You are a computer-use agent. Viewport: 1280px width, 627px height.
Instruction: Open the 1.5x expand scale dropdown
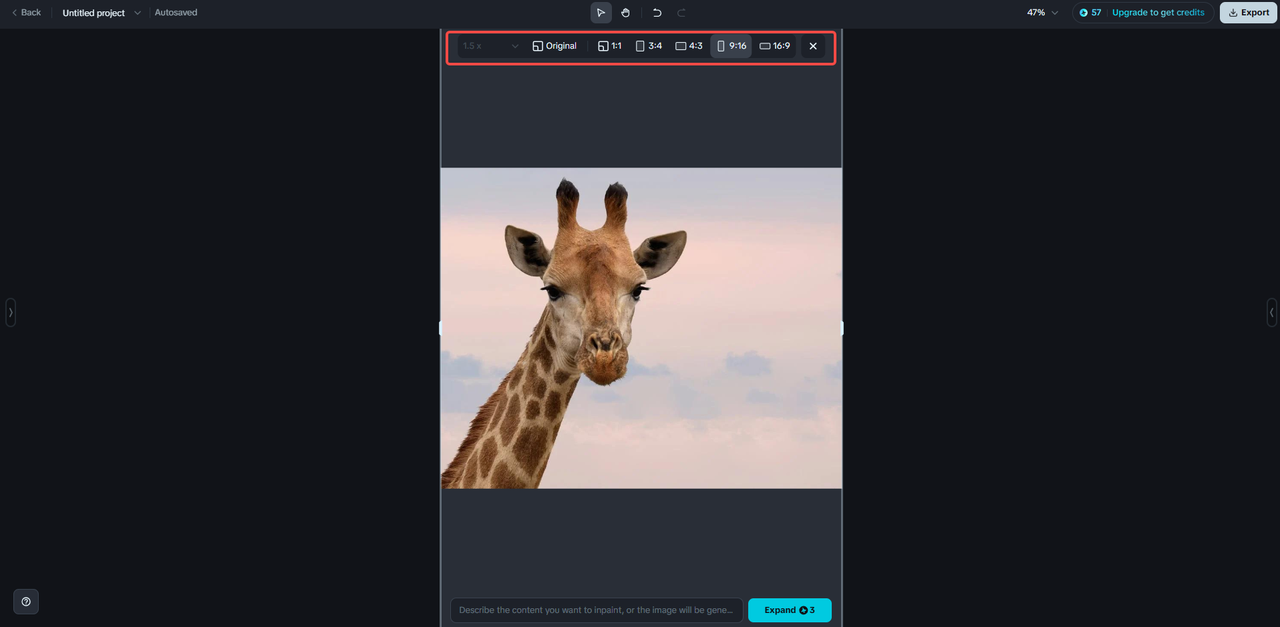(x=490, y=46)
